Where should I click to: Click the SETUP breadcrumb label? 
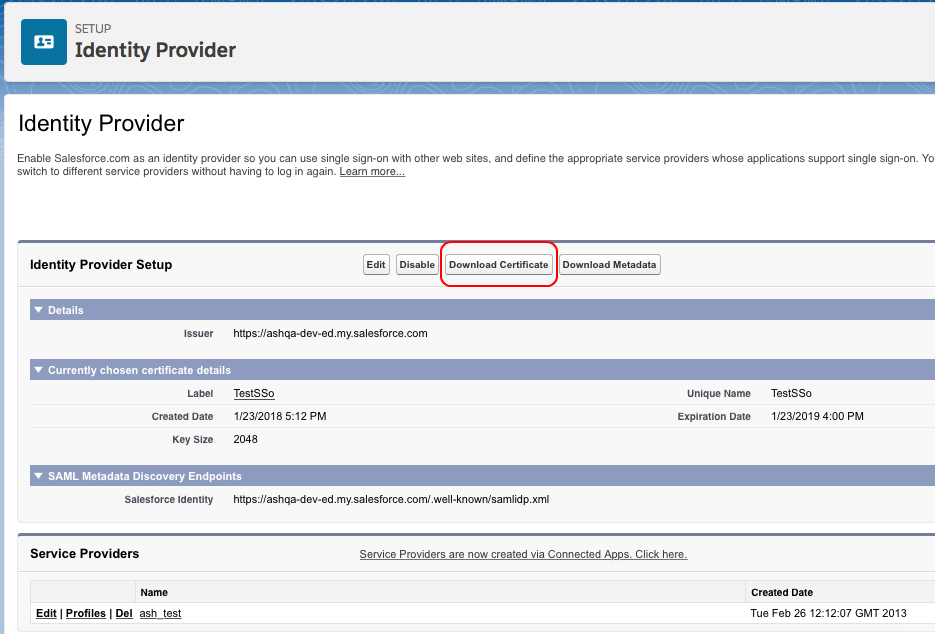tap(93, 29)
